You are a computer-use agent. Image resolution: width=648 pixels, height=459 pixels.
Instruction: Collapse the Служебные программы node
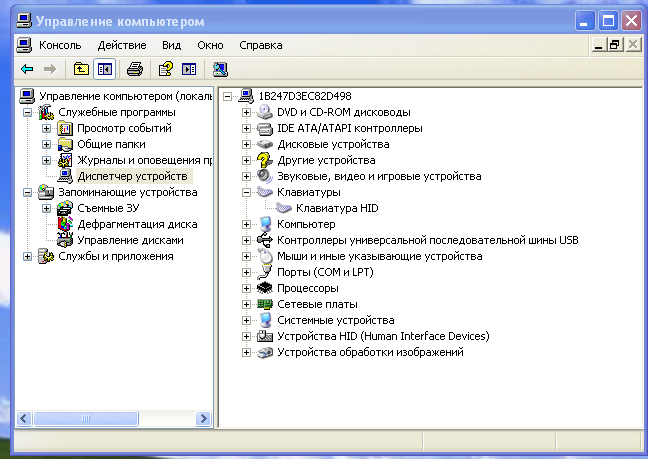click(27, 112)
